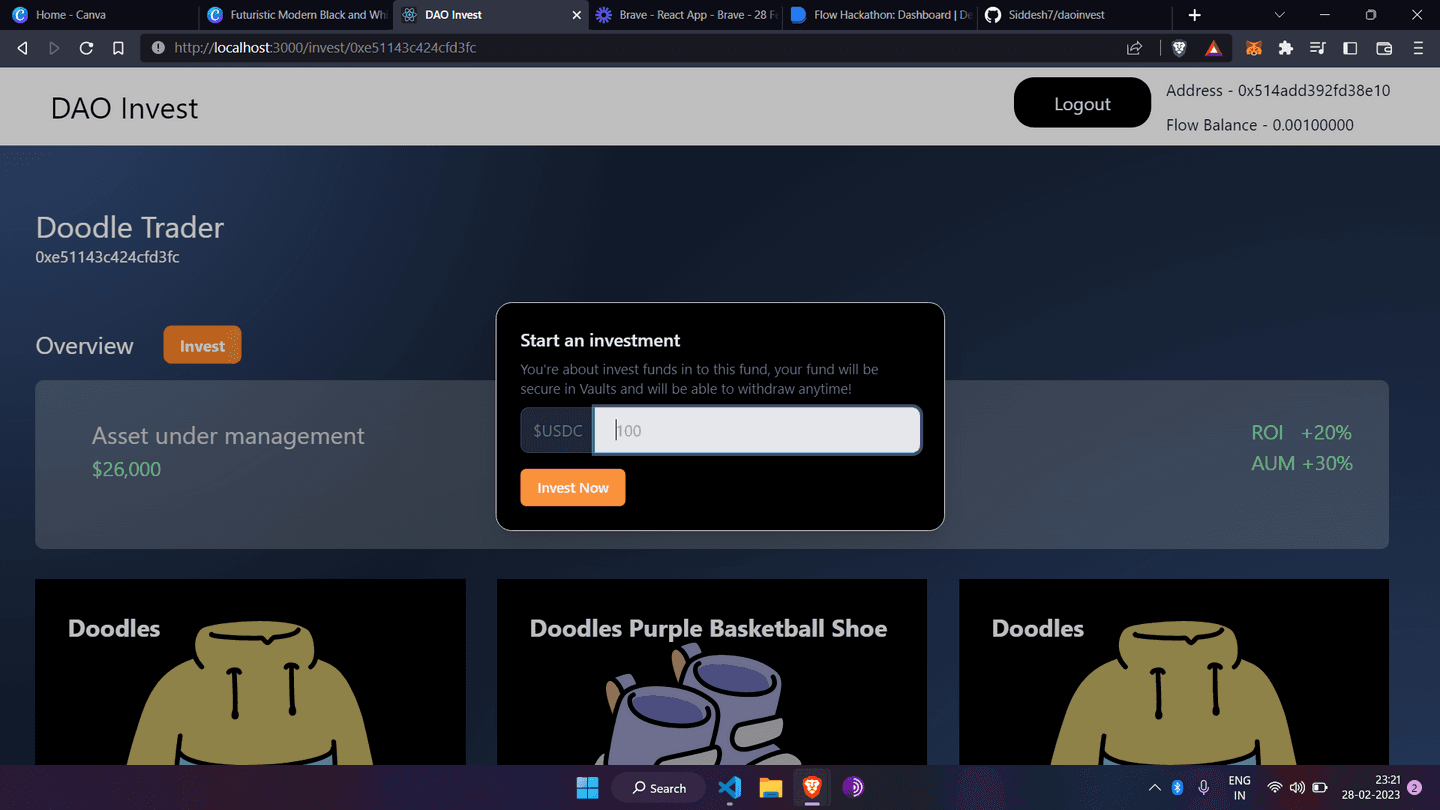Click the battery tray icon

pos(1320,788)
